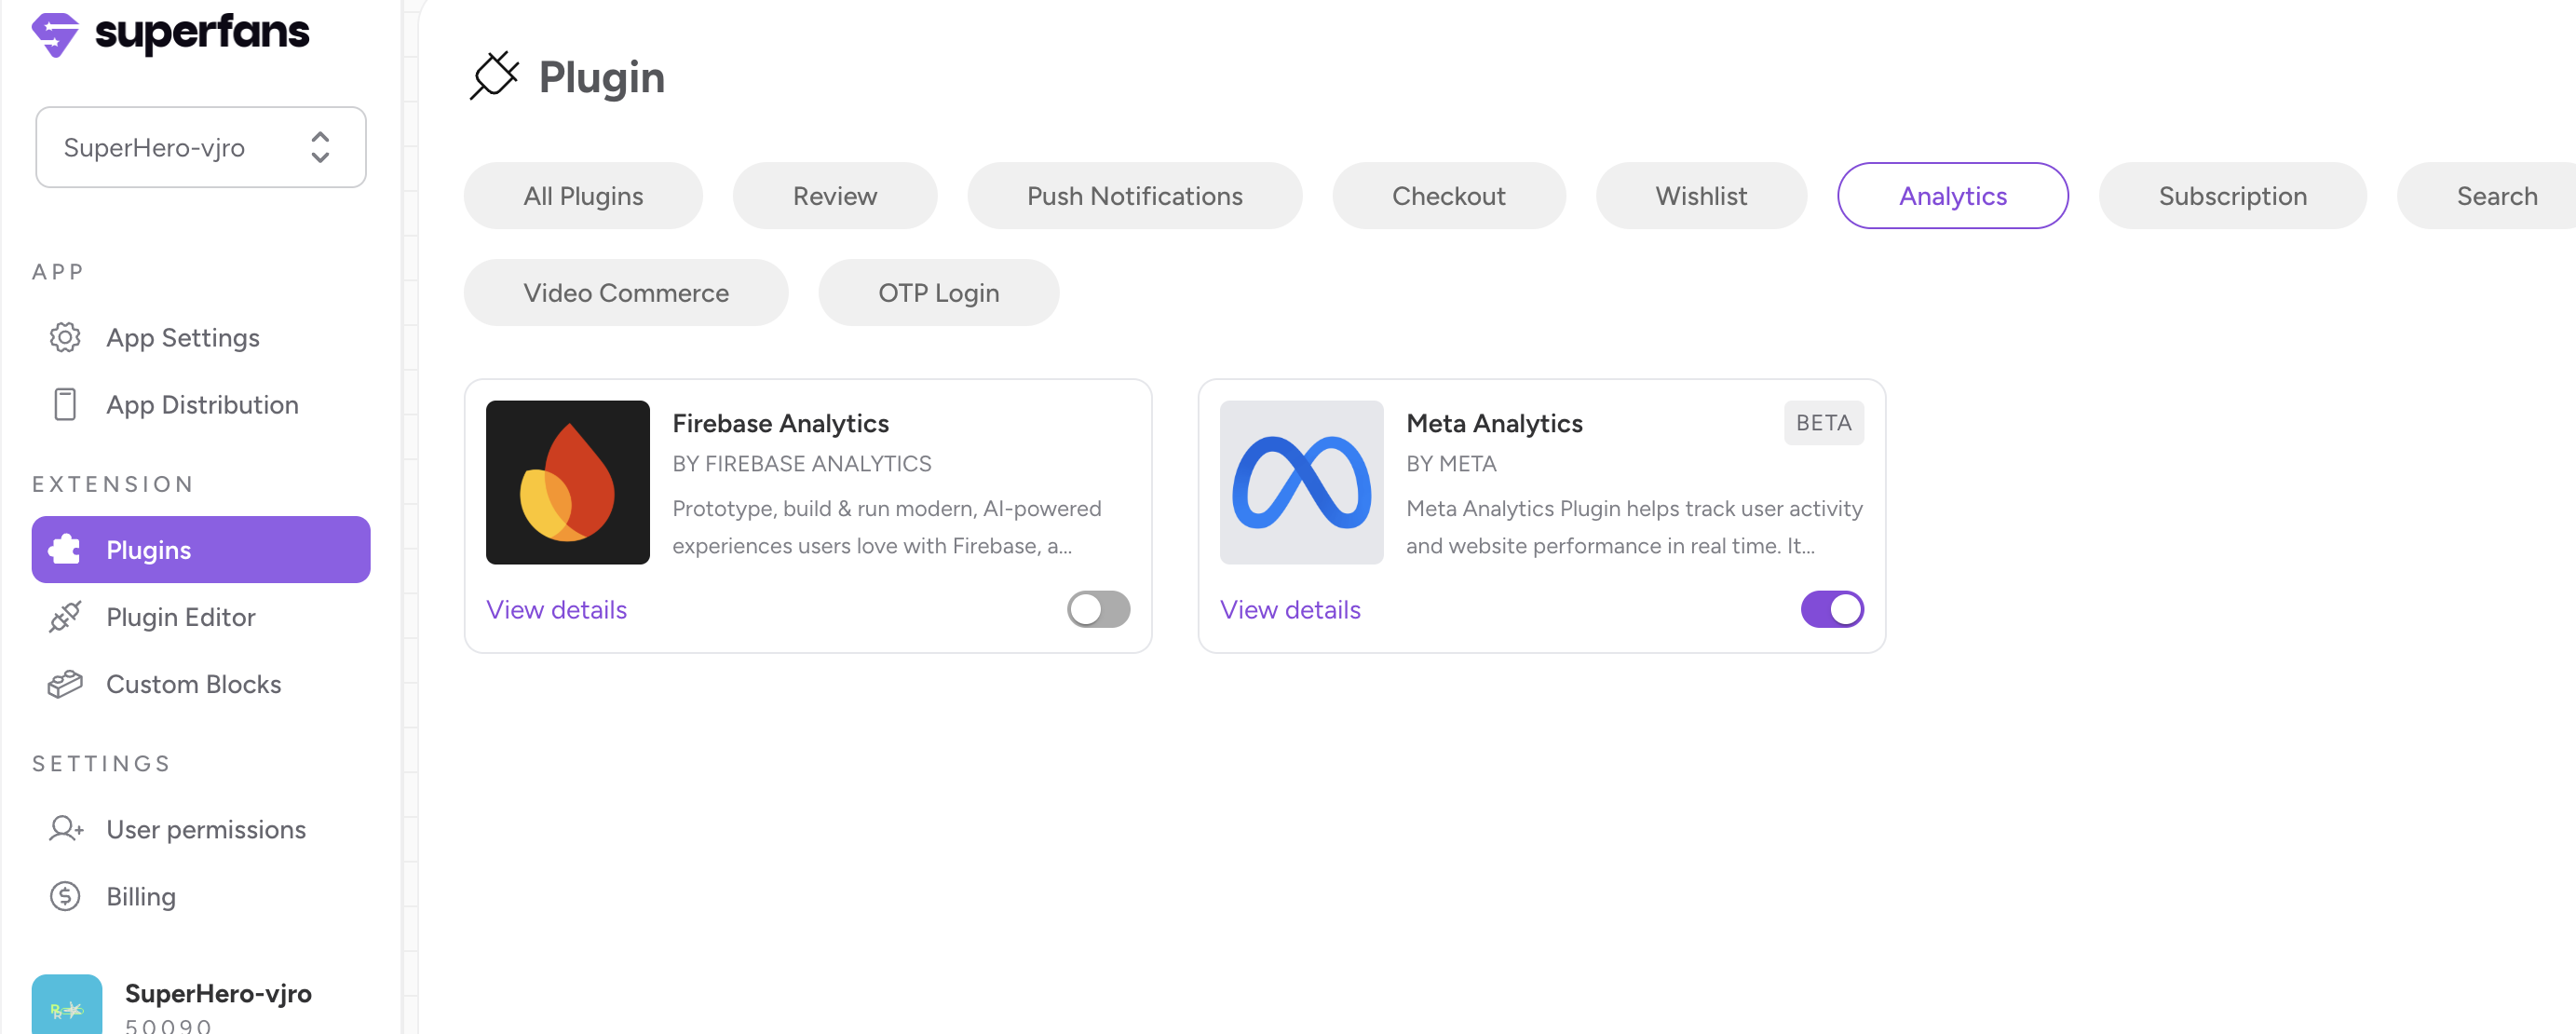2576x1034 pixels.
Task: Select the Checkout category tab
Action: [x=1448, y=196]
